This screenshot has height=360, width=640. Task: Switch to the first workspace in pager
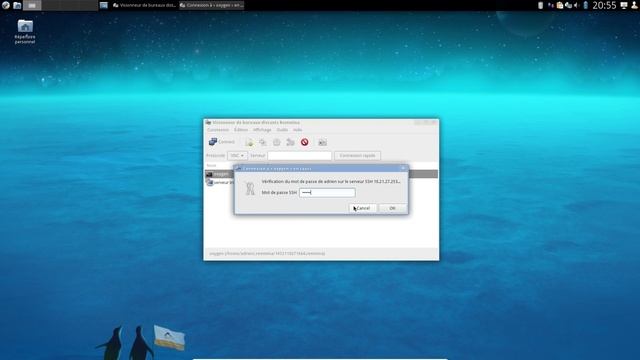[32, 5]
